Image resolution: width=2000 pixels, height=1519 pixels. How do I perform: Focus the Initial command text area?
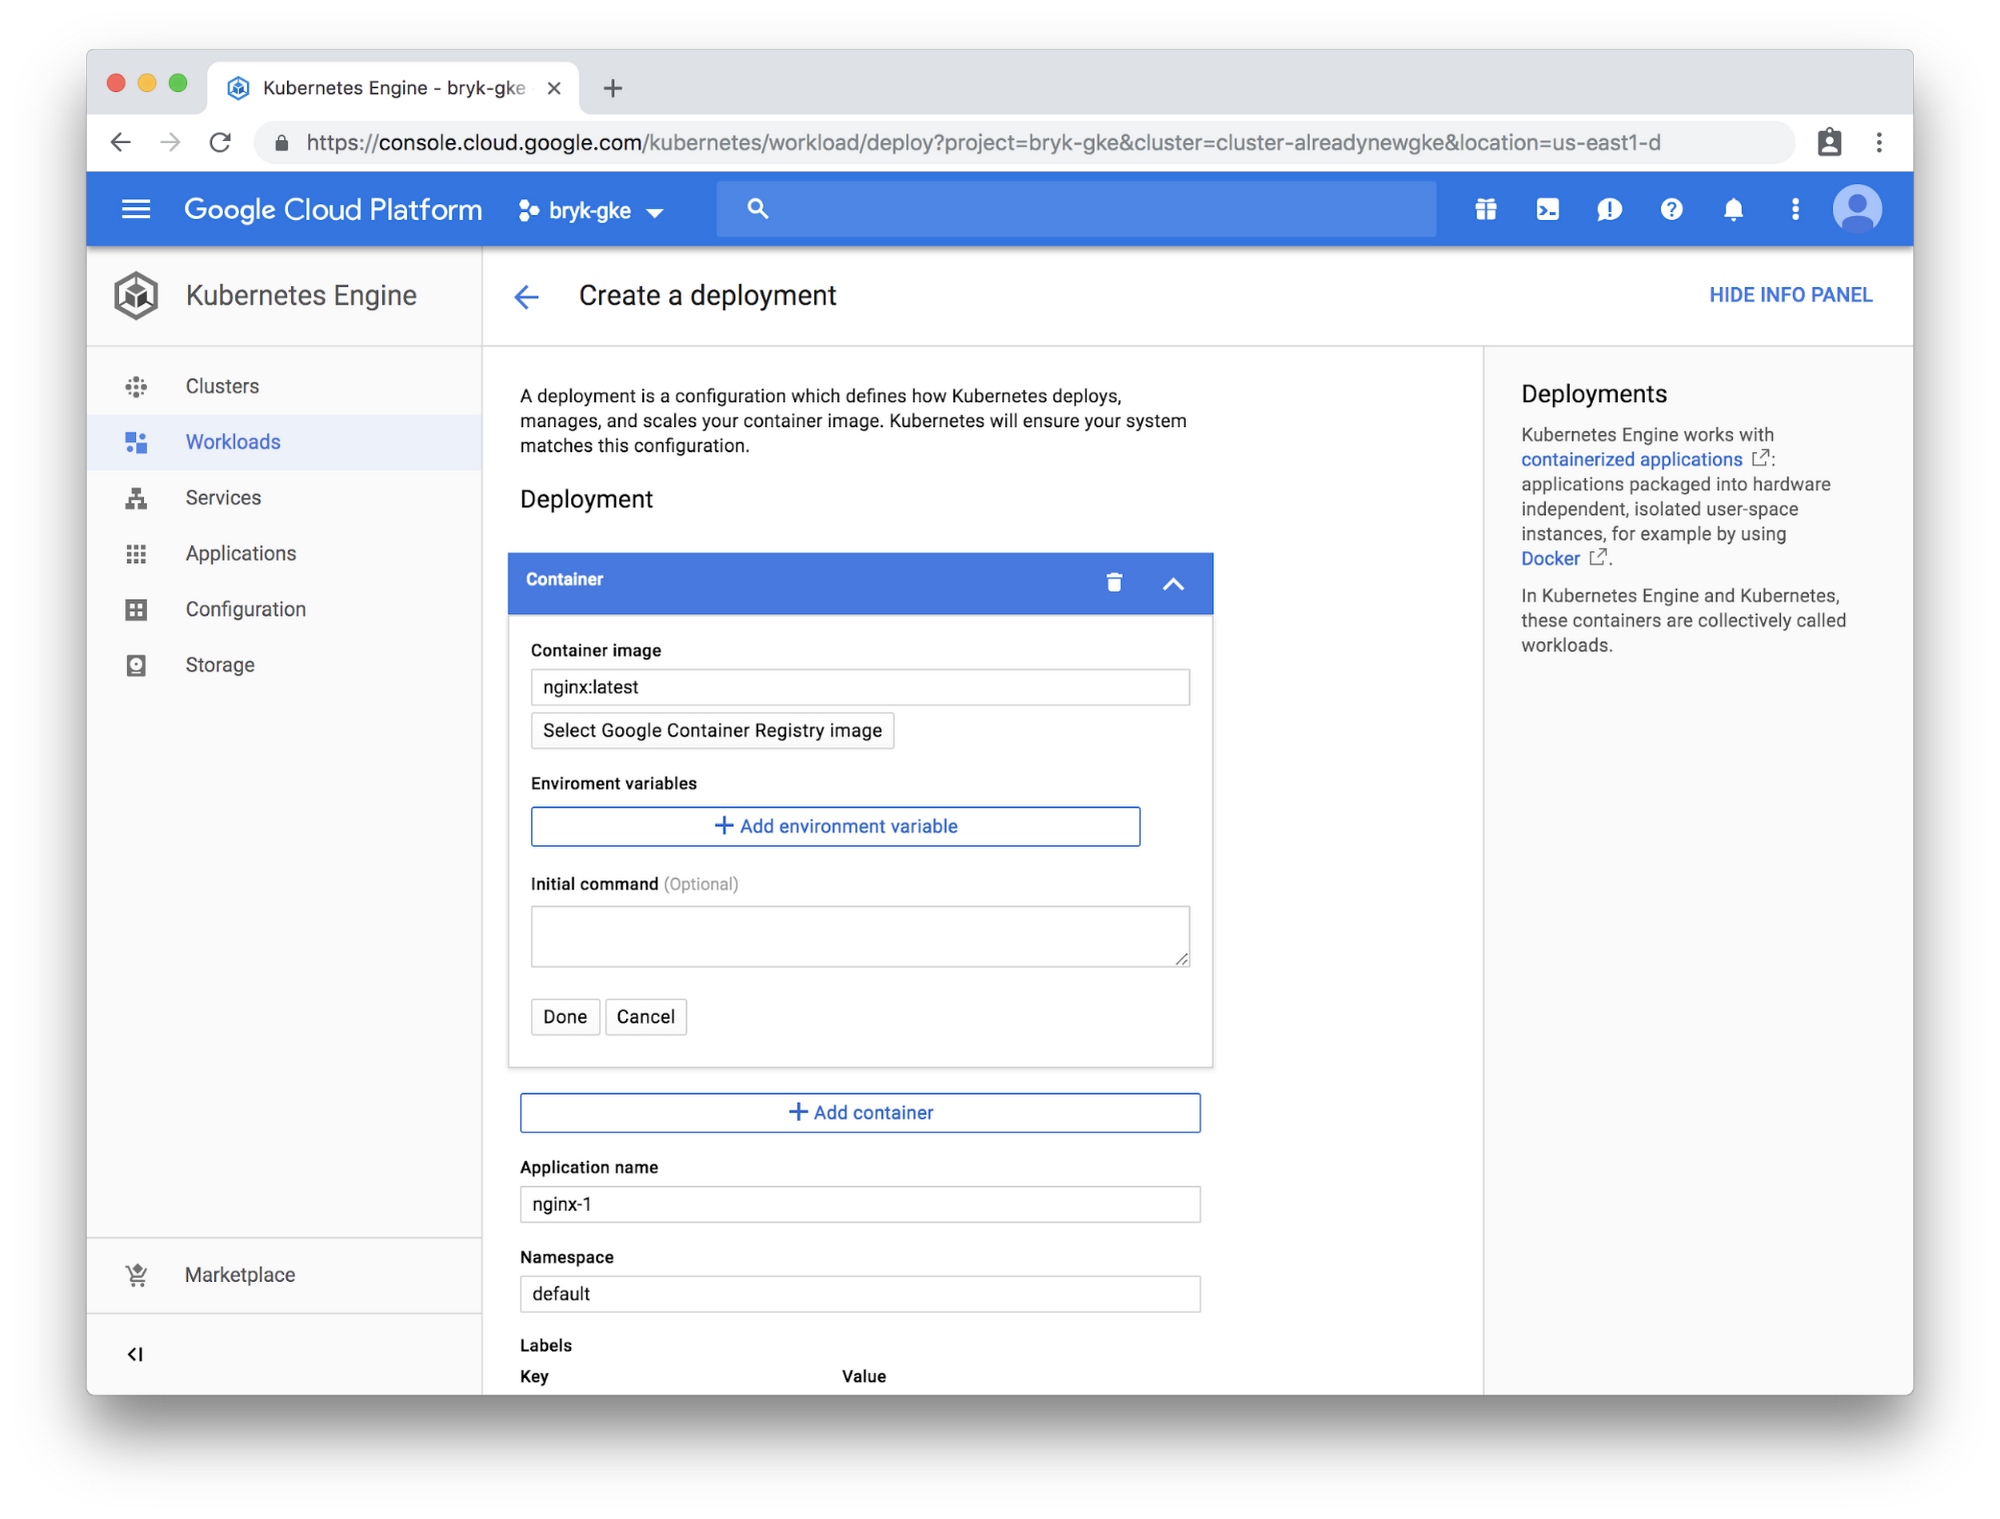(x=860, y=937)
